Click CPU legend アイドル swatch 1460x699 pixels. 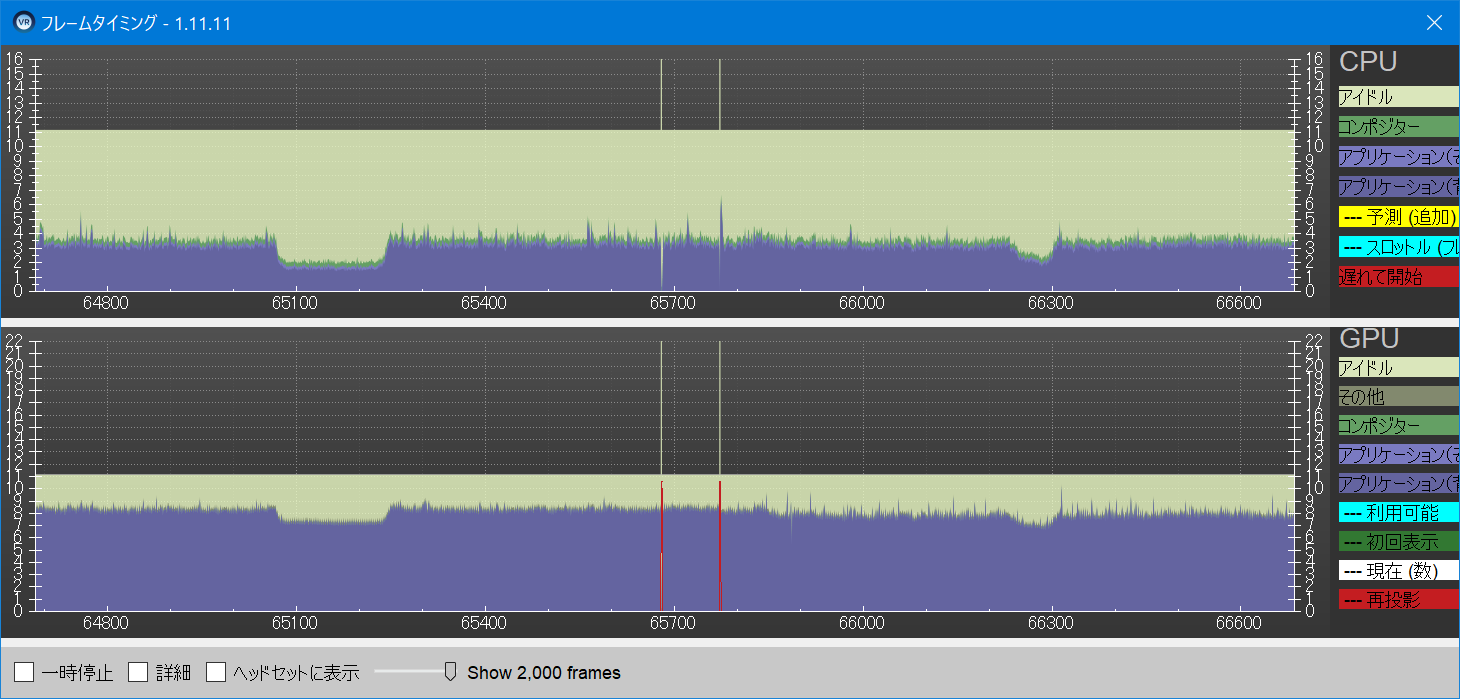pos(1398,97)
